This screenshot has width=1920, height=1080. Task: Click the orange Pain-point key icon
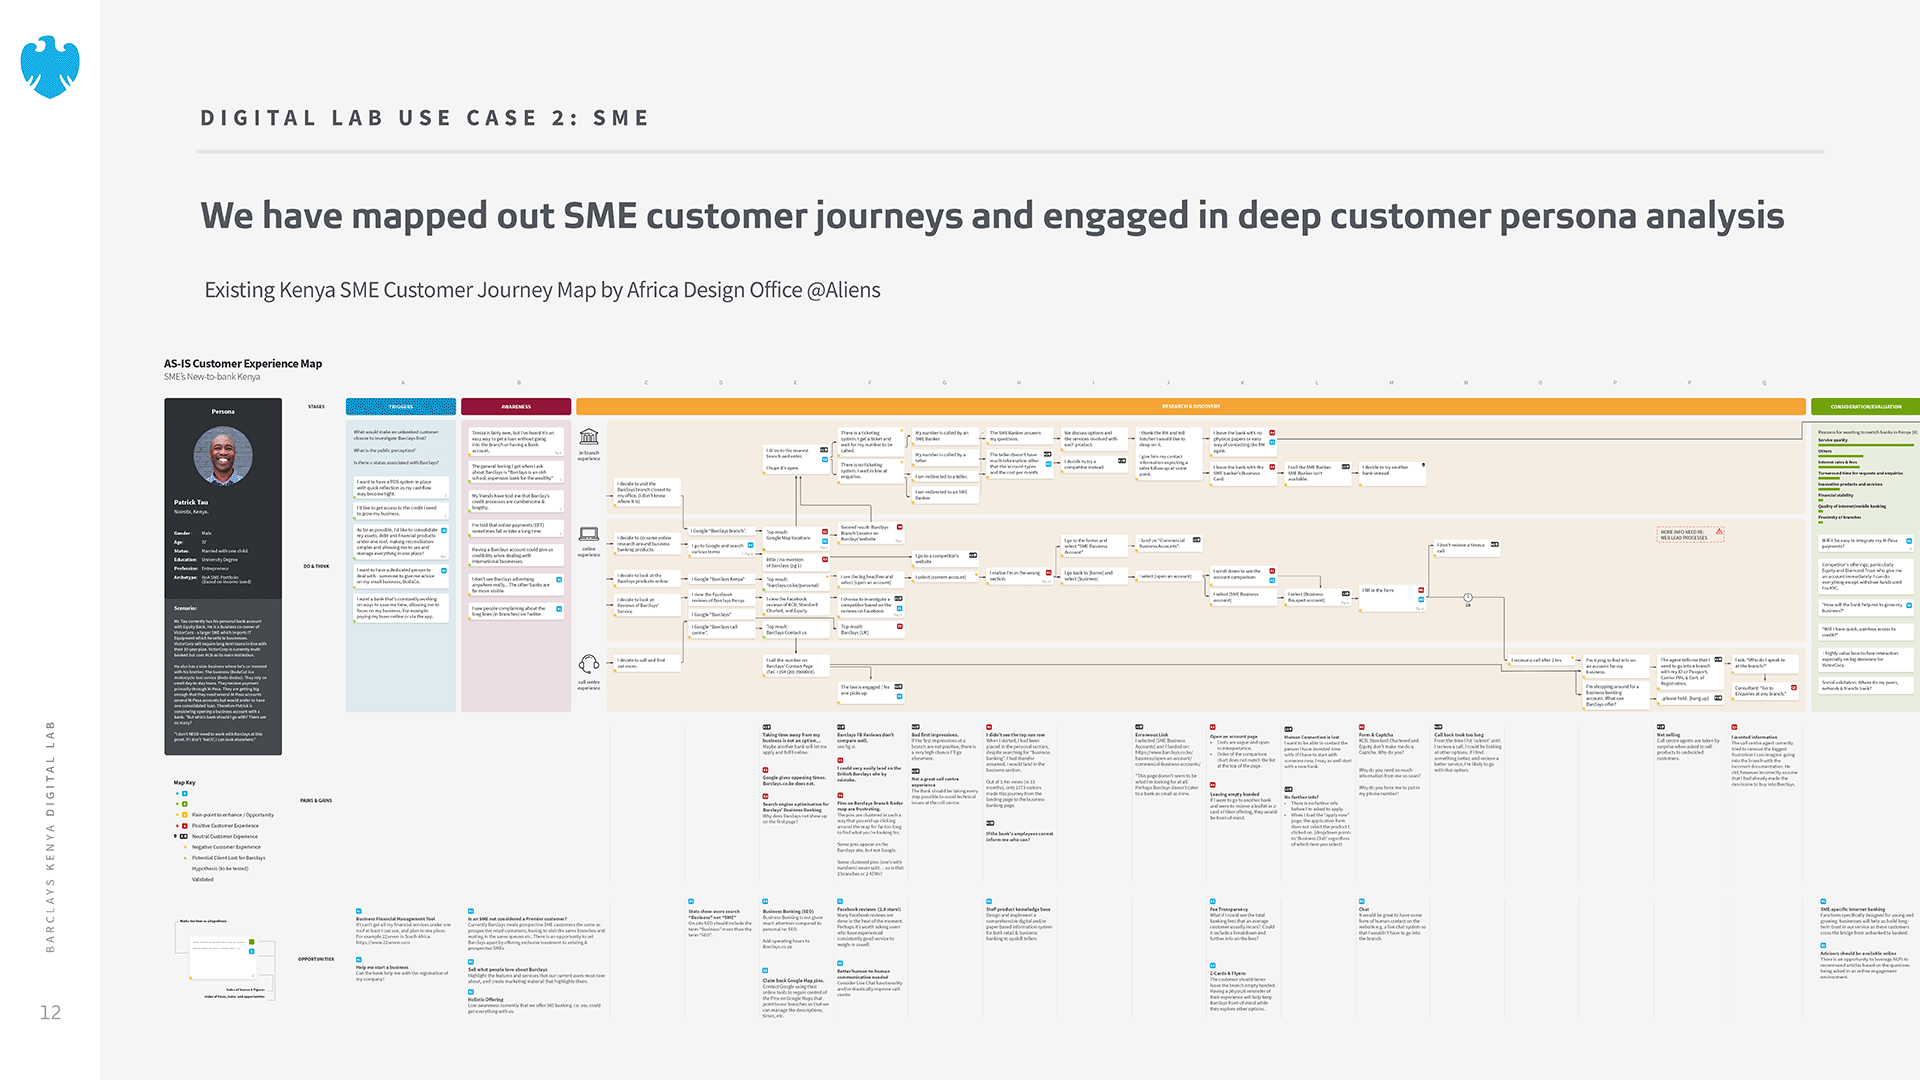tap(185, 815)
